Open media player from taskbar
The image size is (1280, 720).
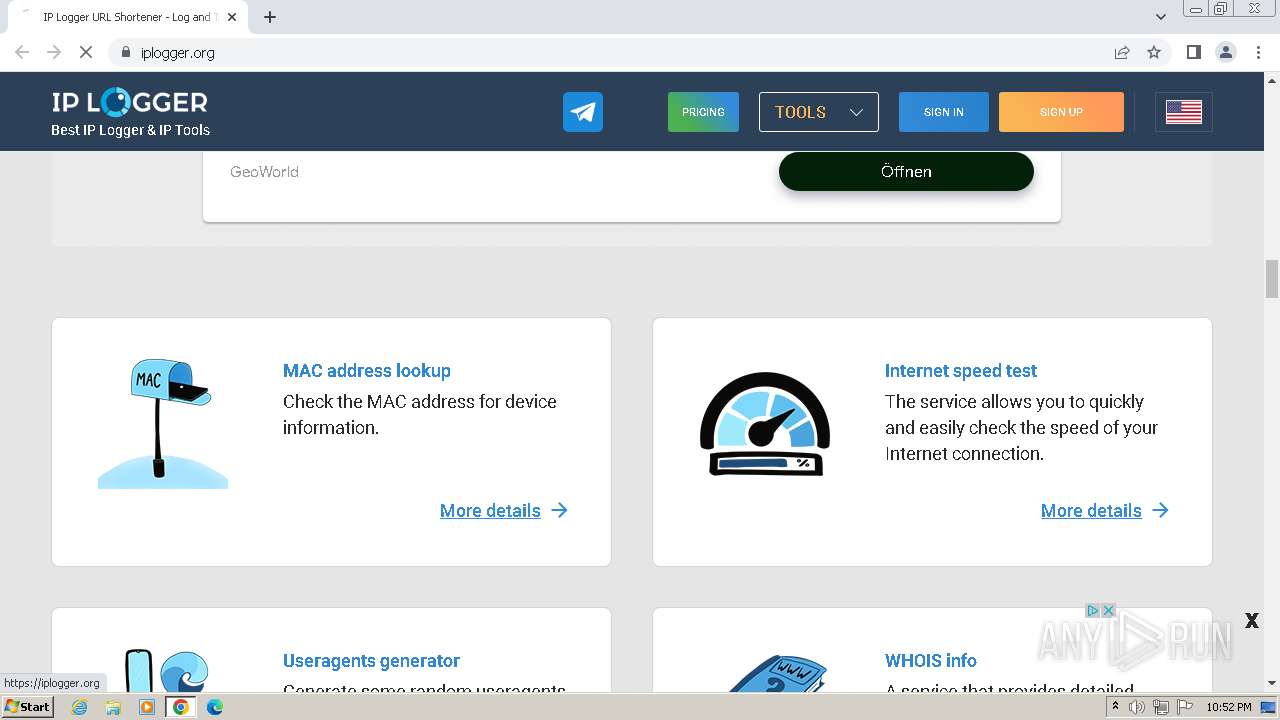tap(147, 707)
